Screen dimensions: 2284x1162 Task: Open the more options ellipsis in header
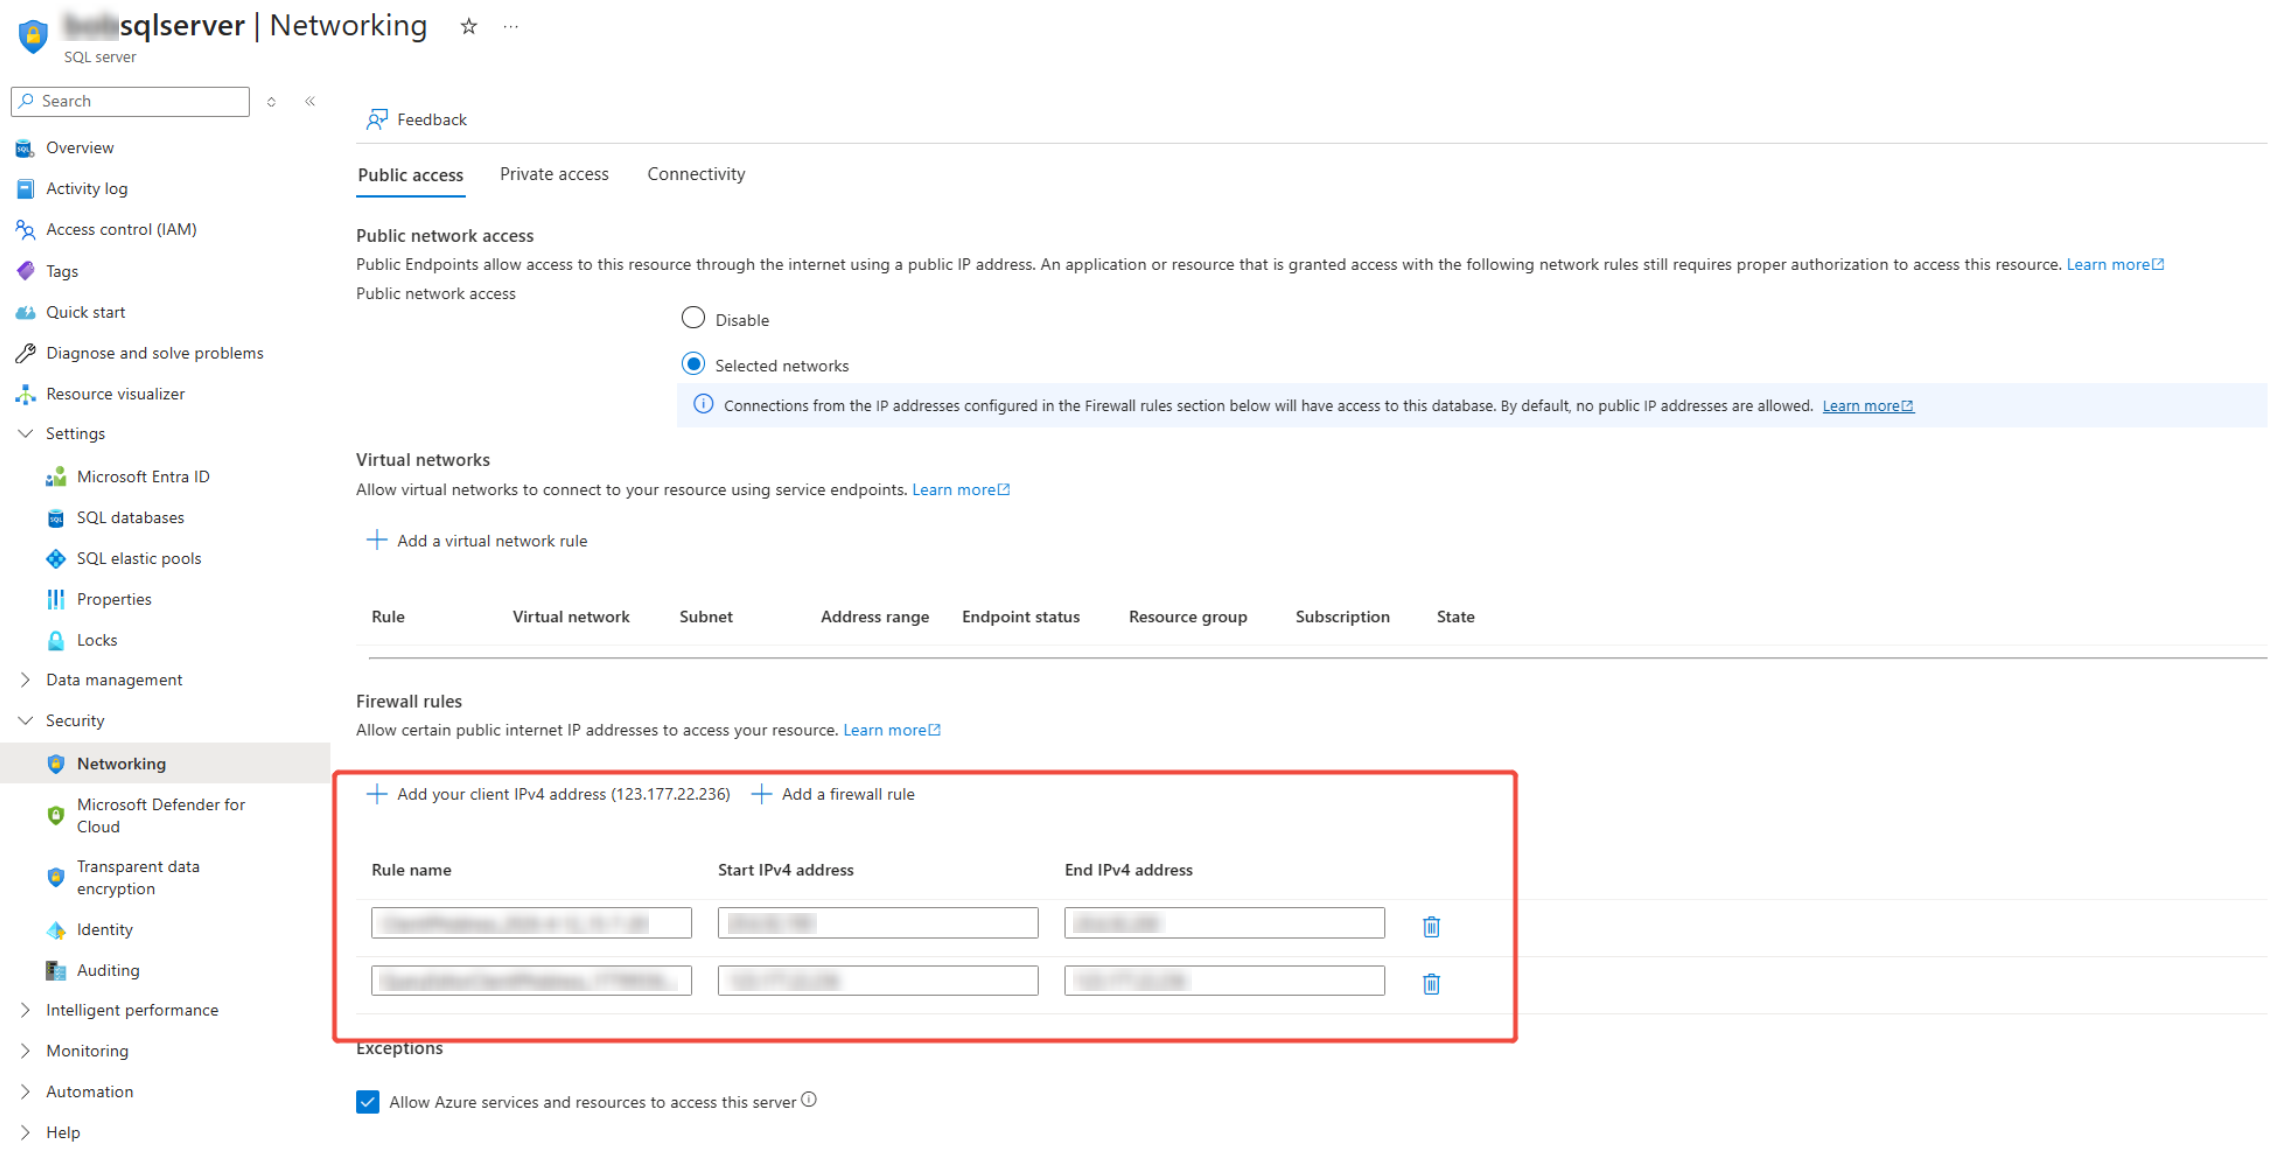[511, 27]
